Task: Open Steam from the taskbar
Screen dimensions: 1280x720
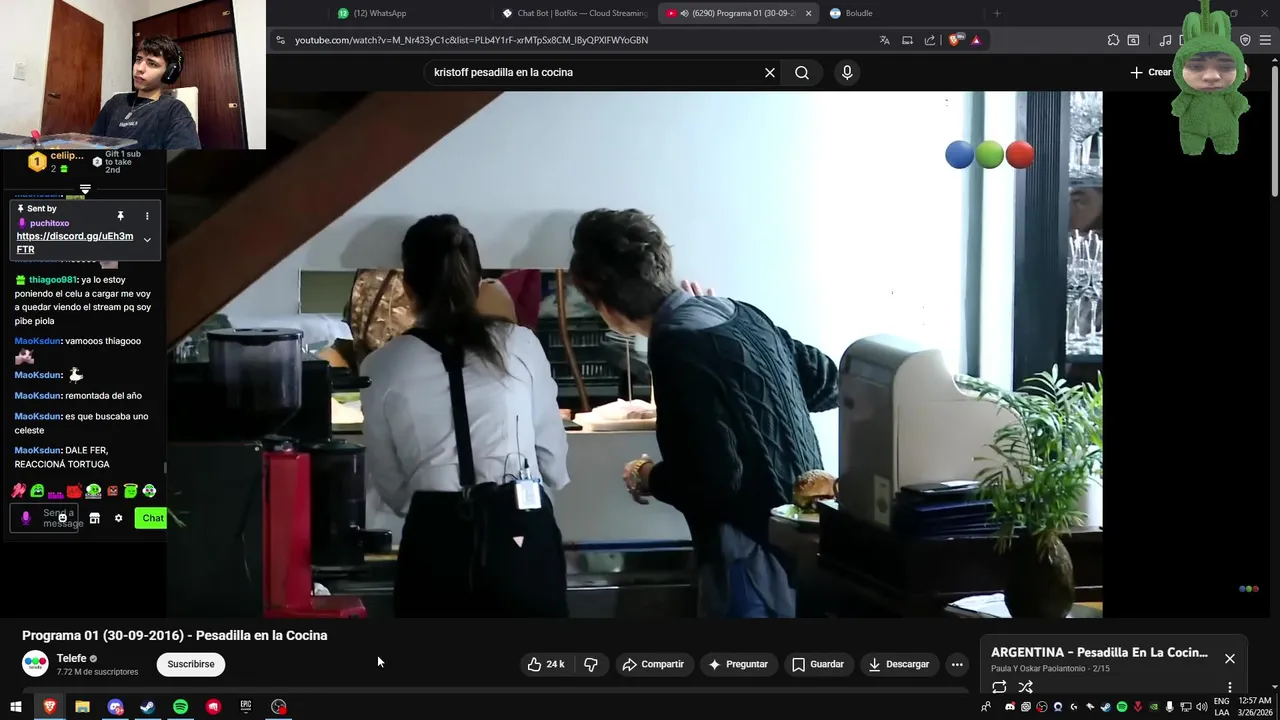Action: click(147, 707)
